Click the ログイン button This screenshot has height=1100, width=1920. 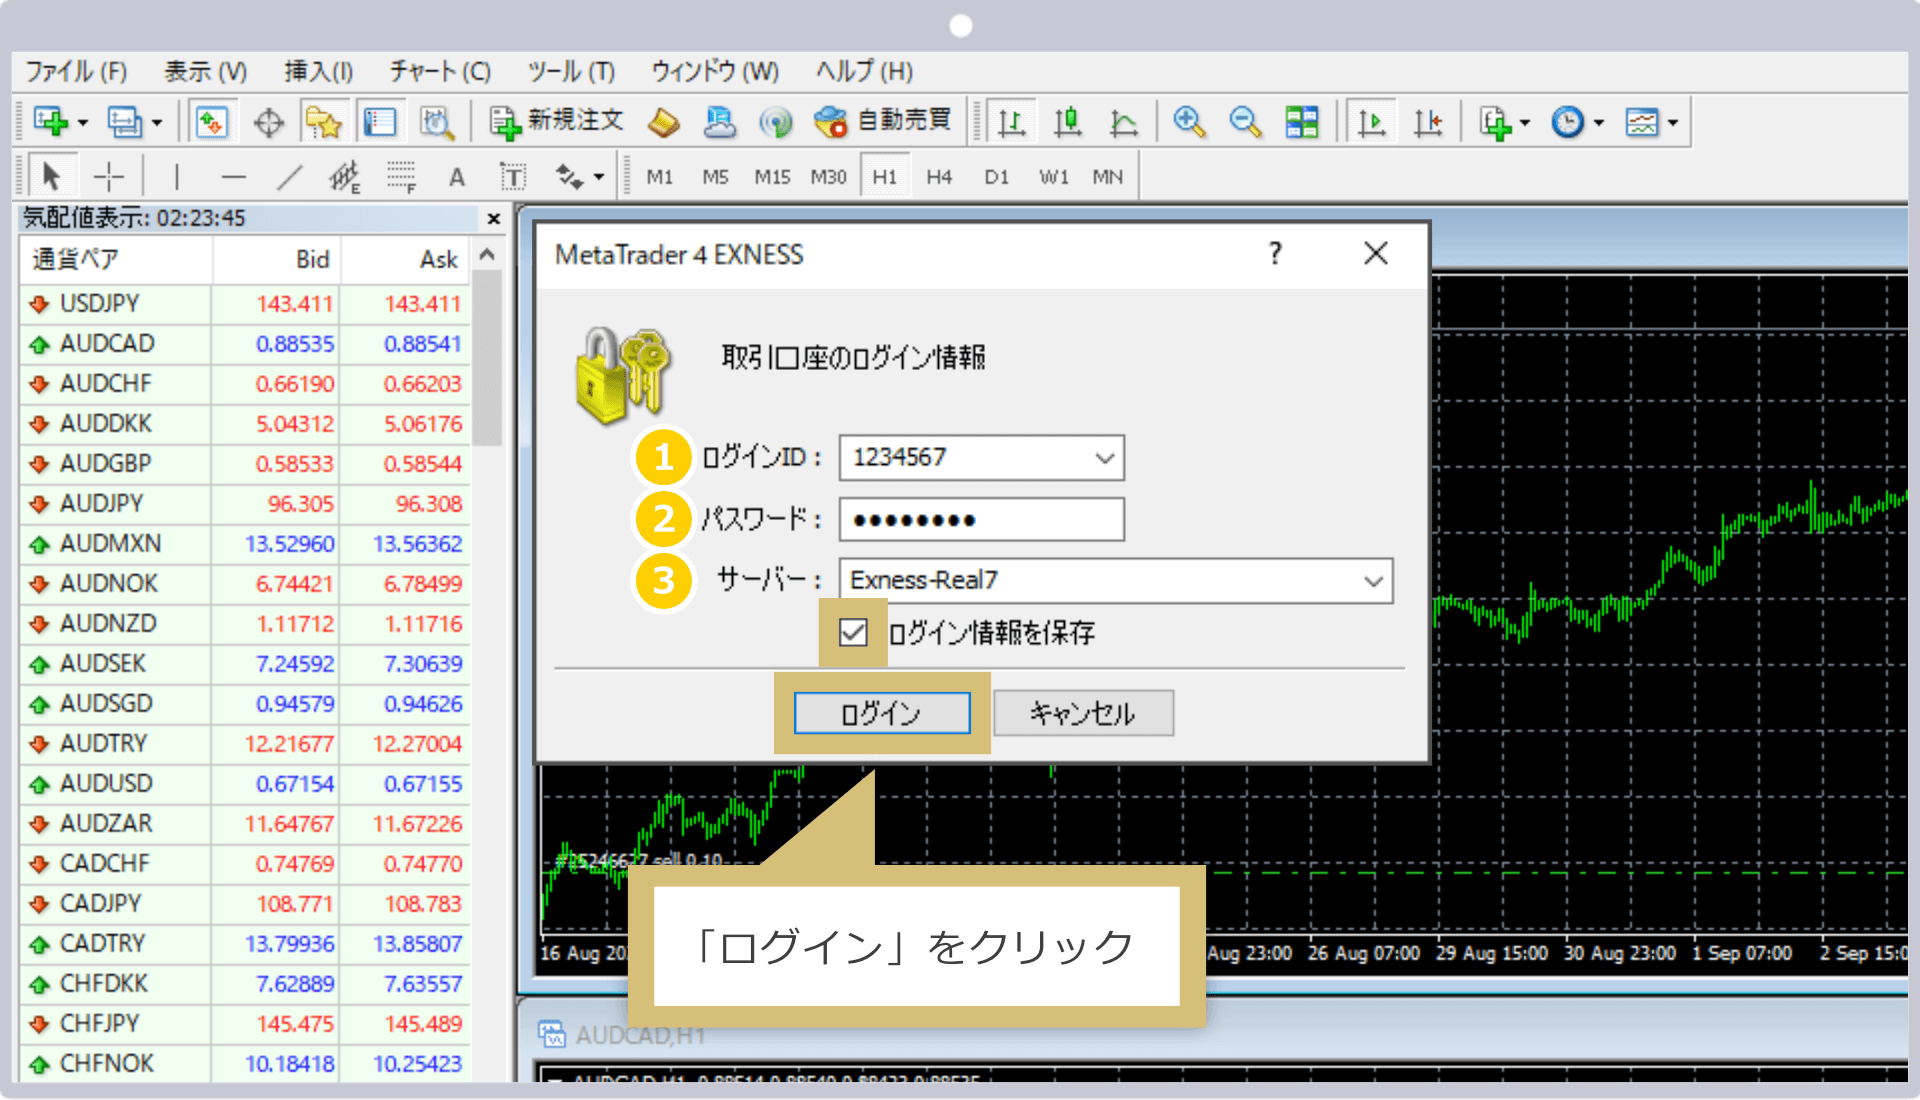[882, 713]
